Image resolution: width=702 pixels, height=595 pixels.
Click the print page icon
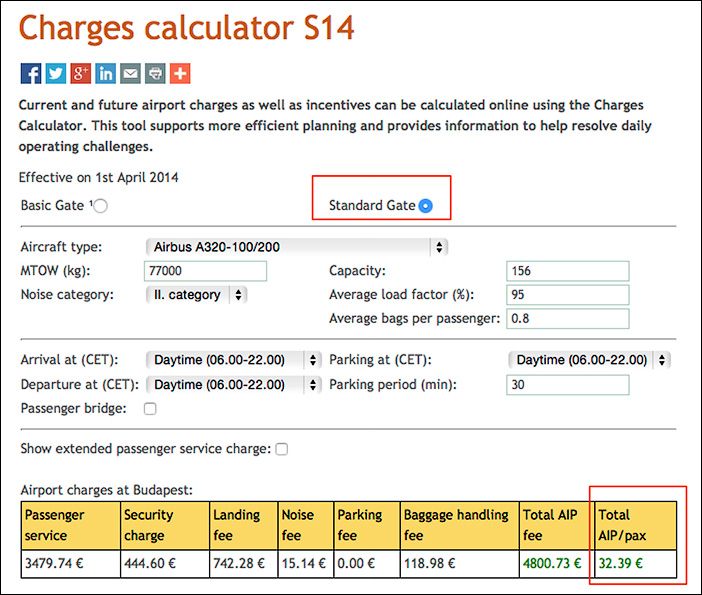coord(155,73)
